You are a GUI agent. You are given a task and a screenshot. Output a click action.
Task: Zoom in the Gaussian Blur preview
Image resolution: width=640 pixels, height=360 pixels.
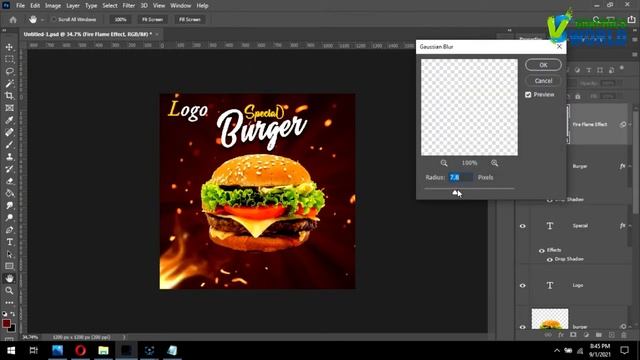(x=495, y=163)
